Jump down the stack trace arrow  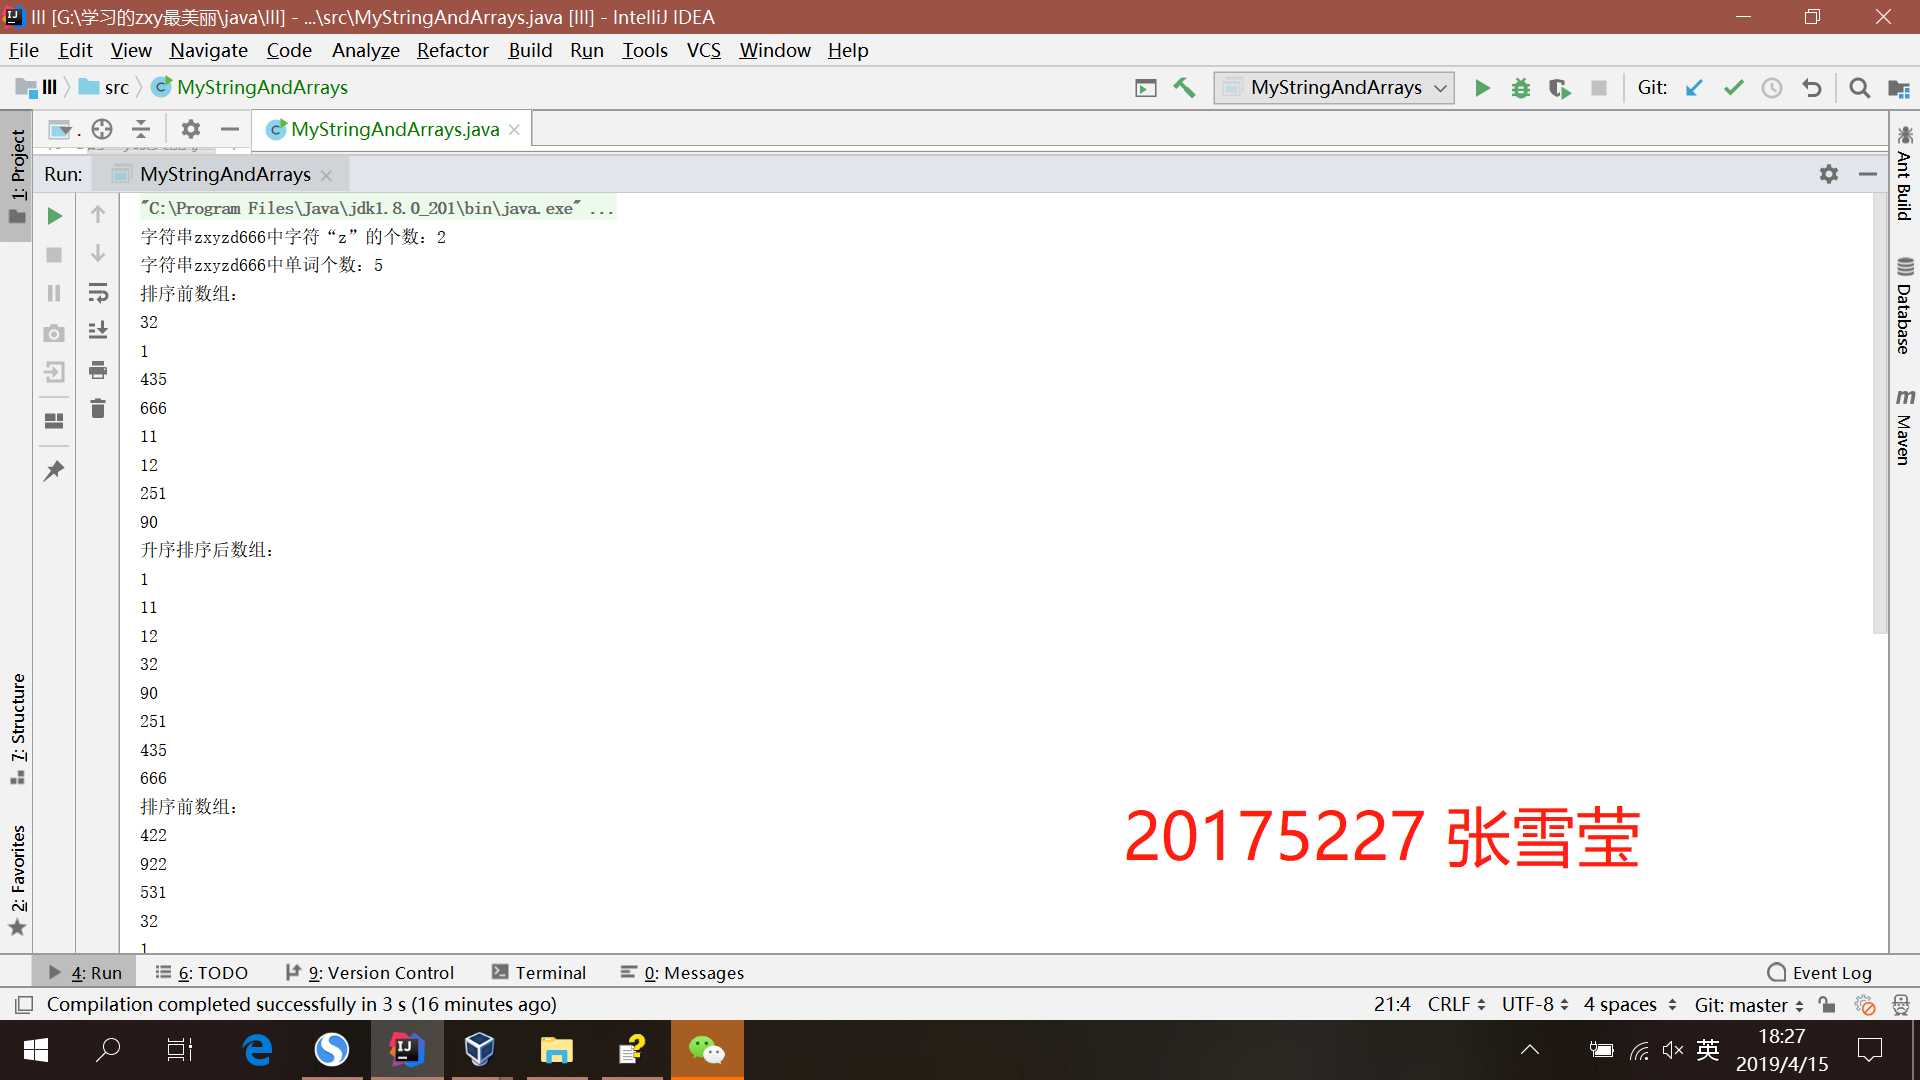click(x=98, y=253)
